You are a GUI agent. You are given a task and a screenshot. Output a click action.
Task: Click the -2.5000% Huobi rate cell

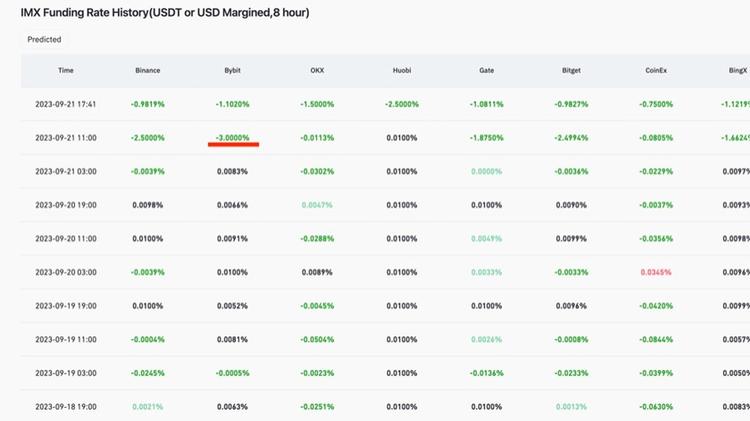pos(402,104)
